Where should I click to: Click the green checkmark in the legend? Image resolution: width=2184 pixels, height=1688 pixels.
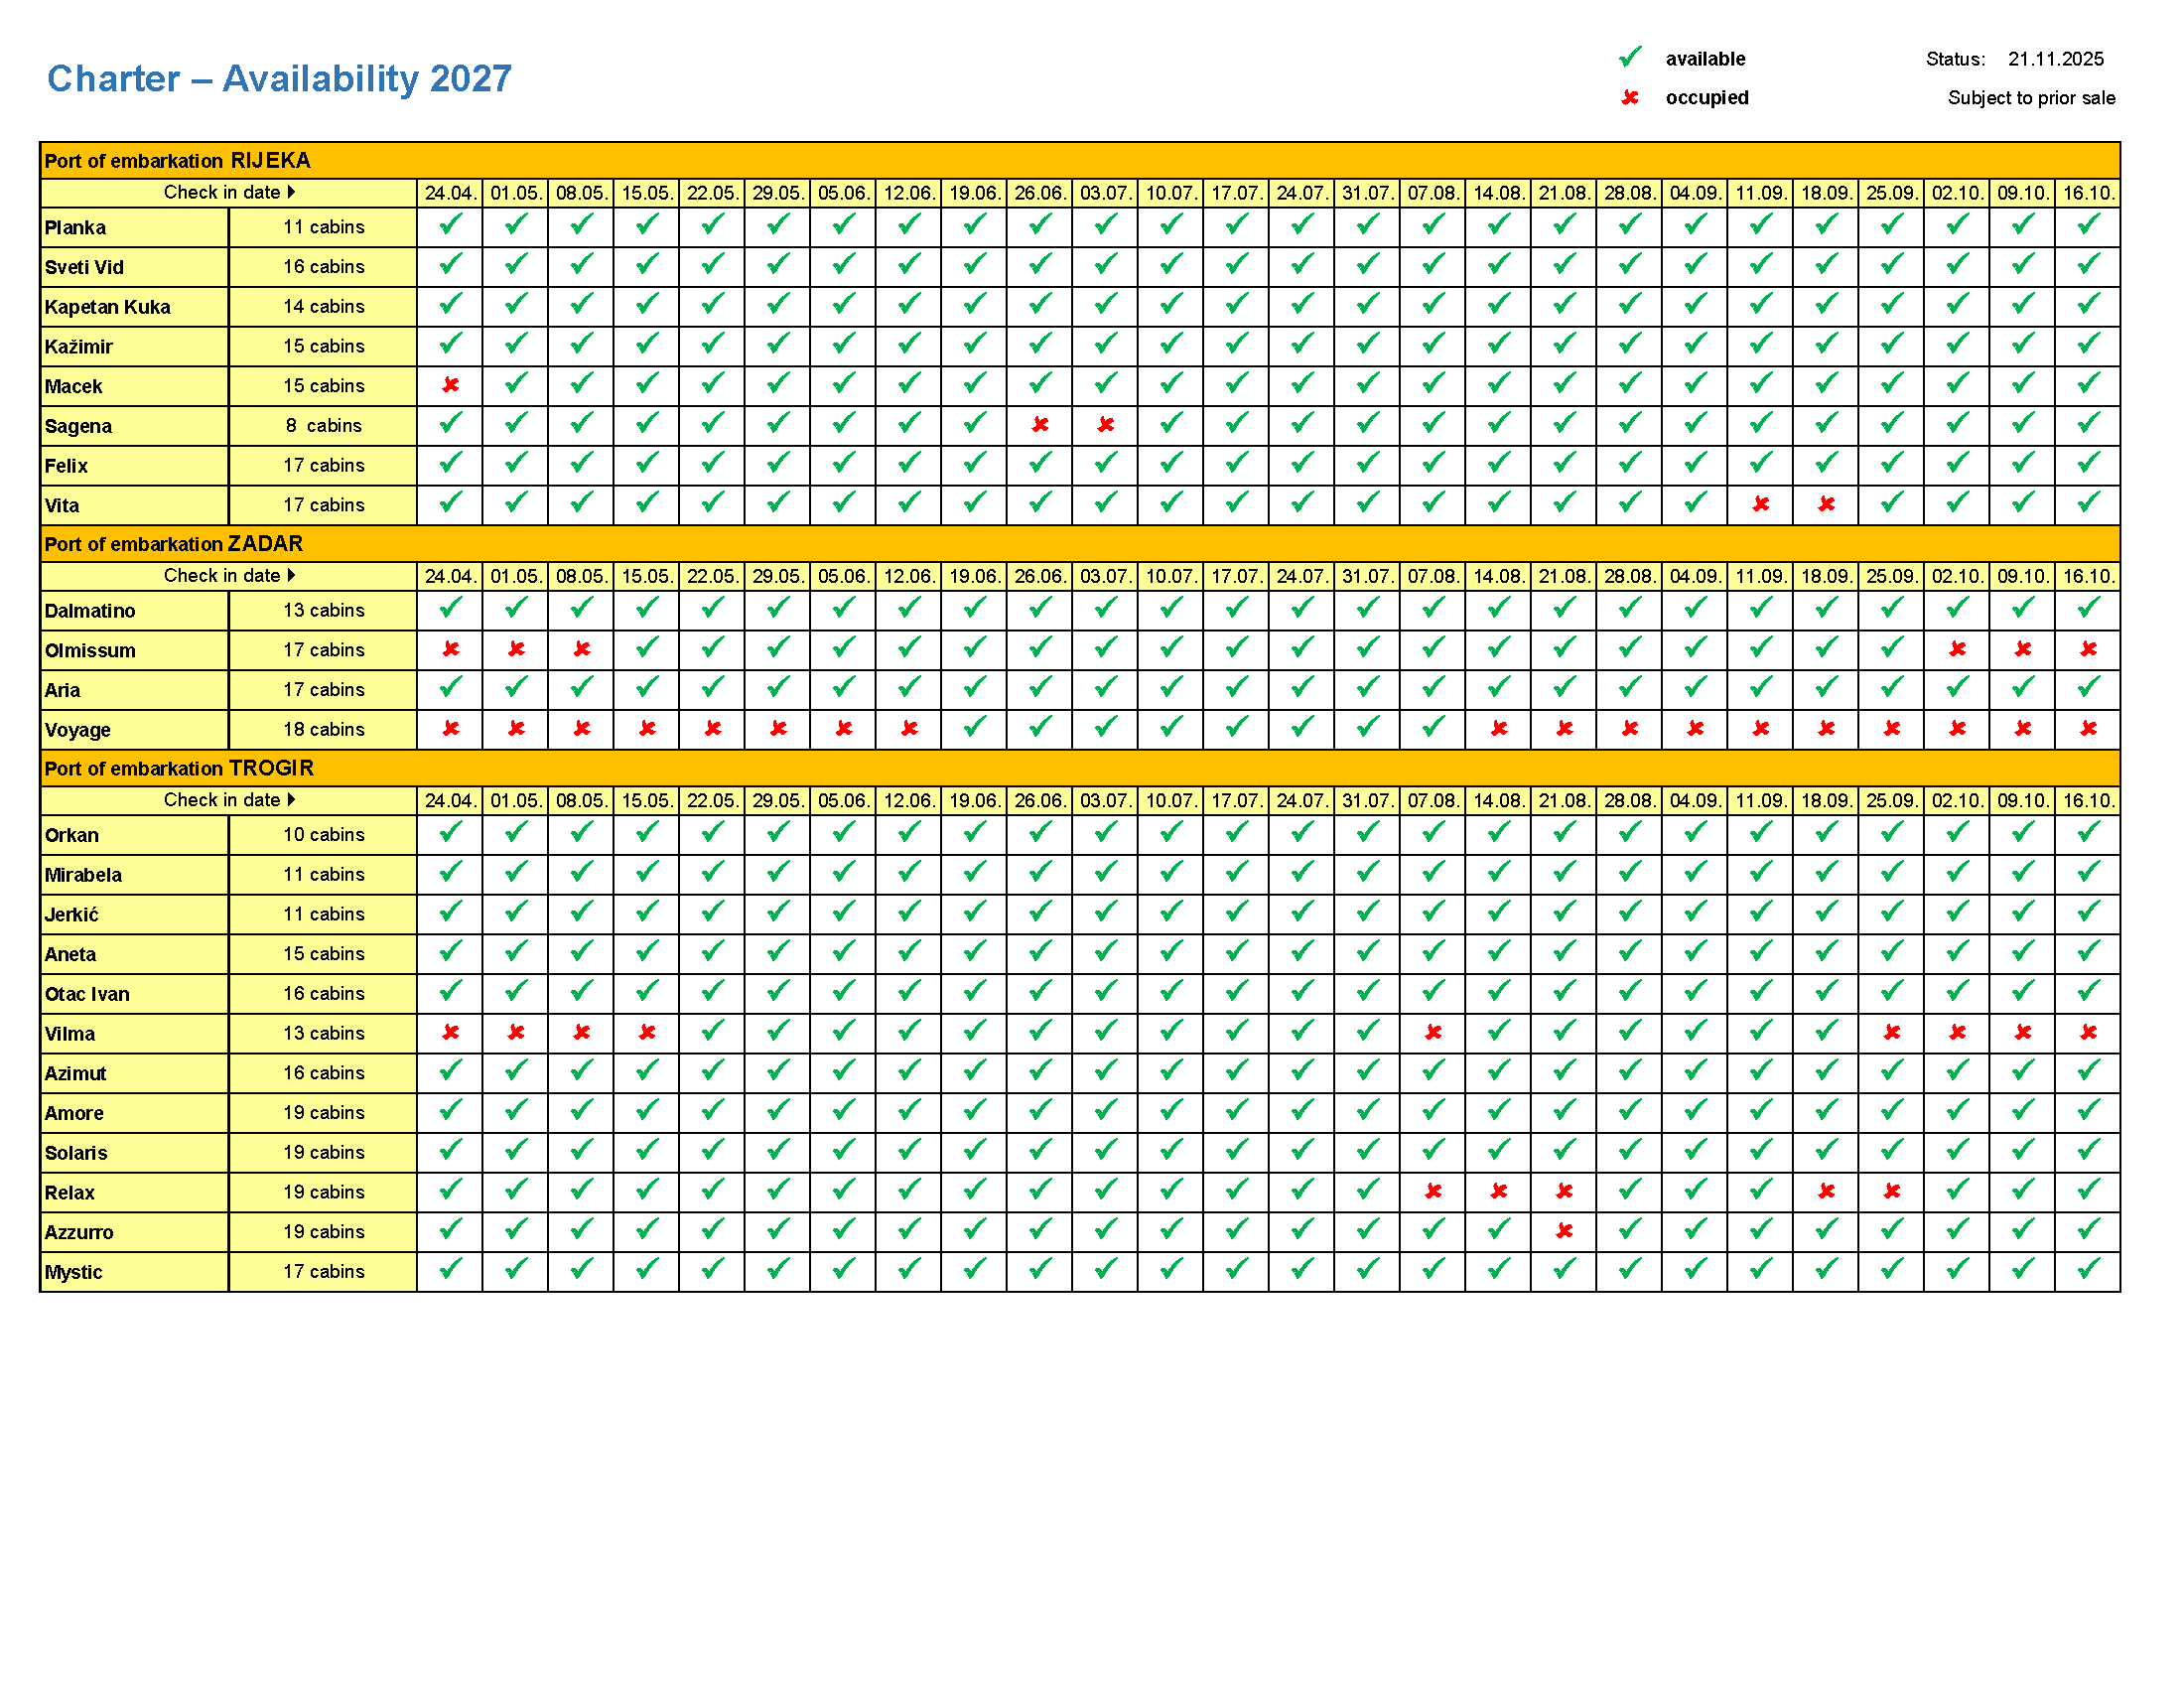tap(1629, 57)
